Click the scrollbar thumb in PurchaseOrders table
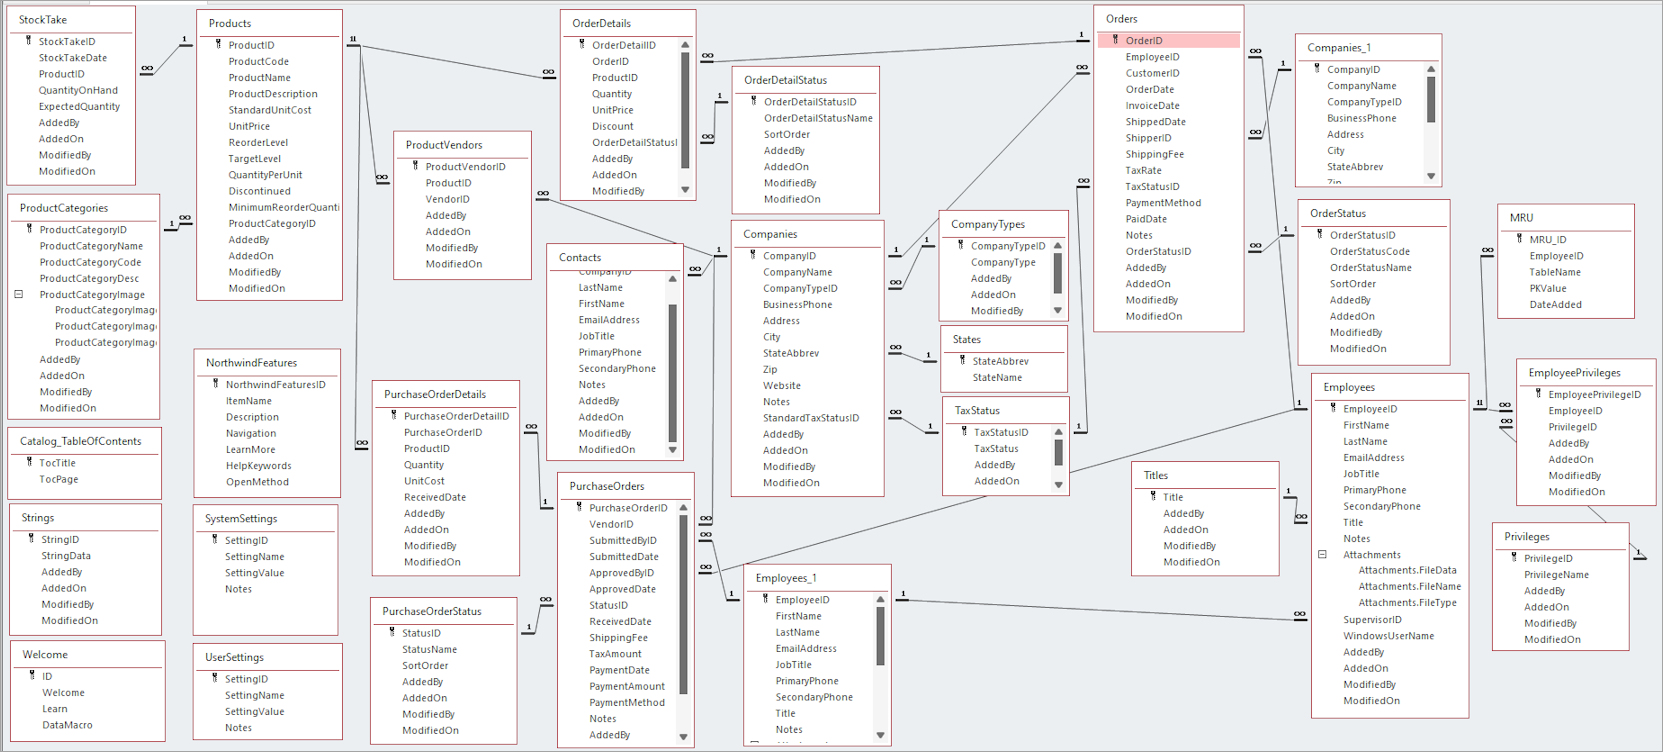1663x752 pixels. 683,605
